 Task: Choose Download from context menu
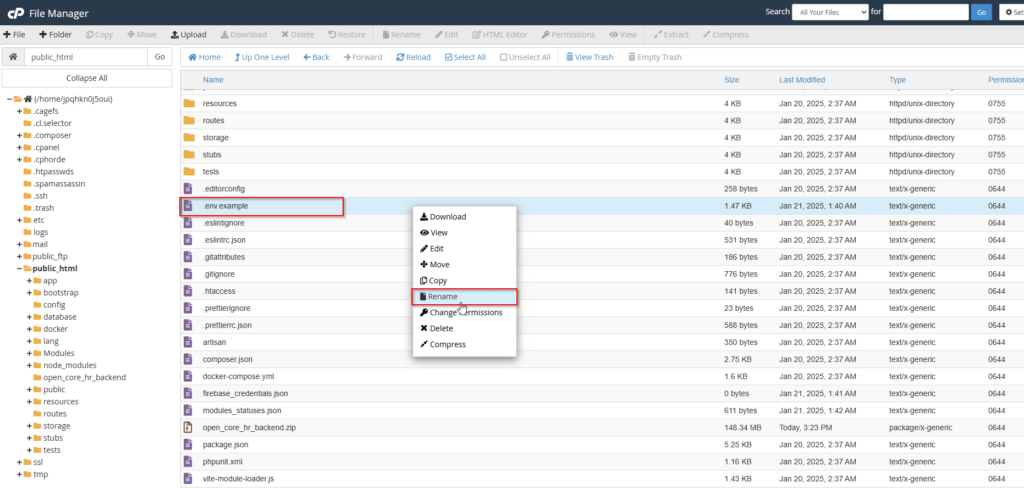pyautogui.click(x=464, y=217)
